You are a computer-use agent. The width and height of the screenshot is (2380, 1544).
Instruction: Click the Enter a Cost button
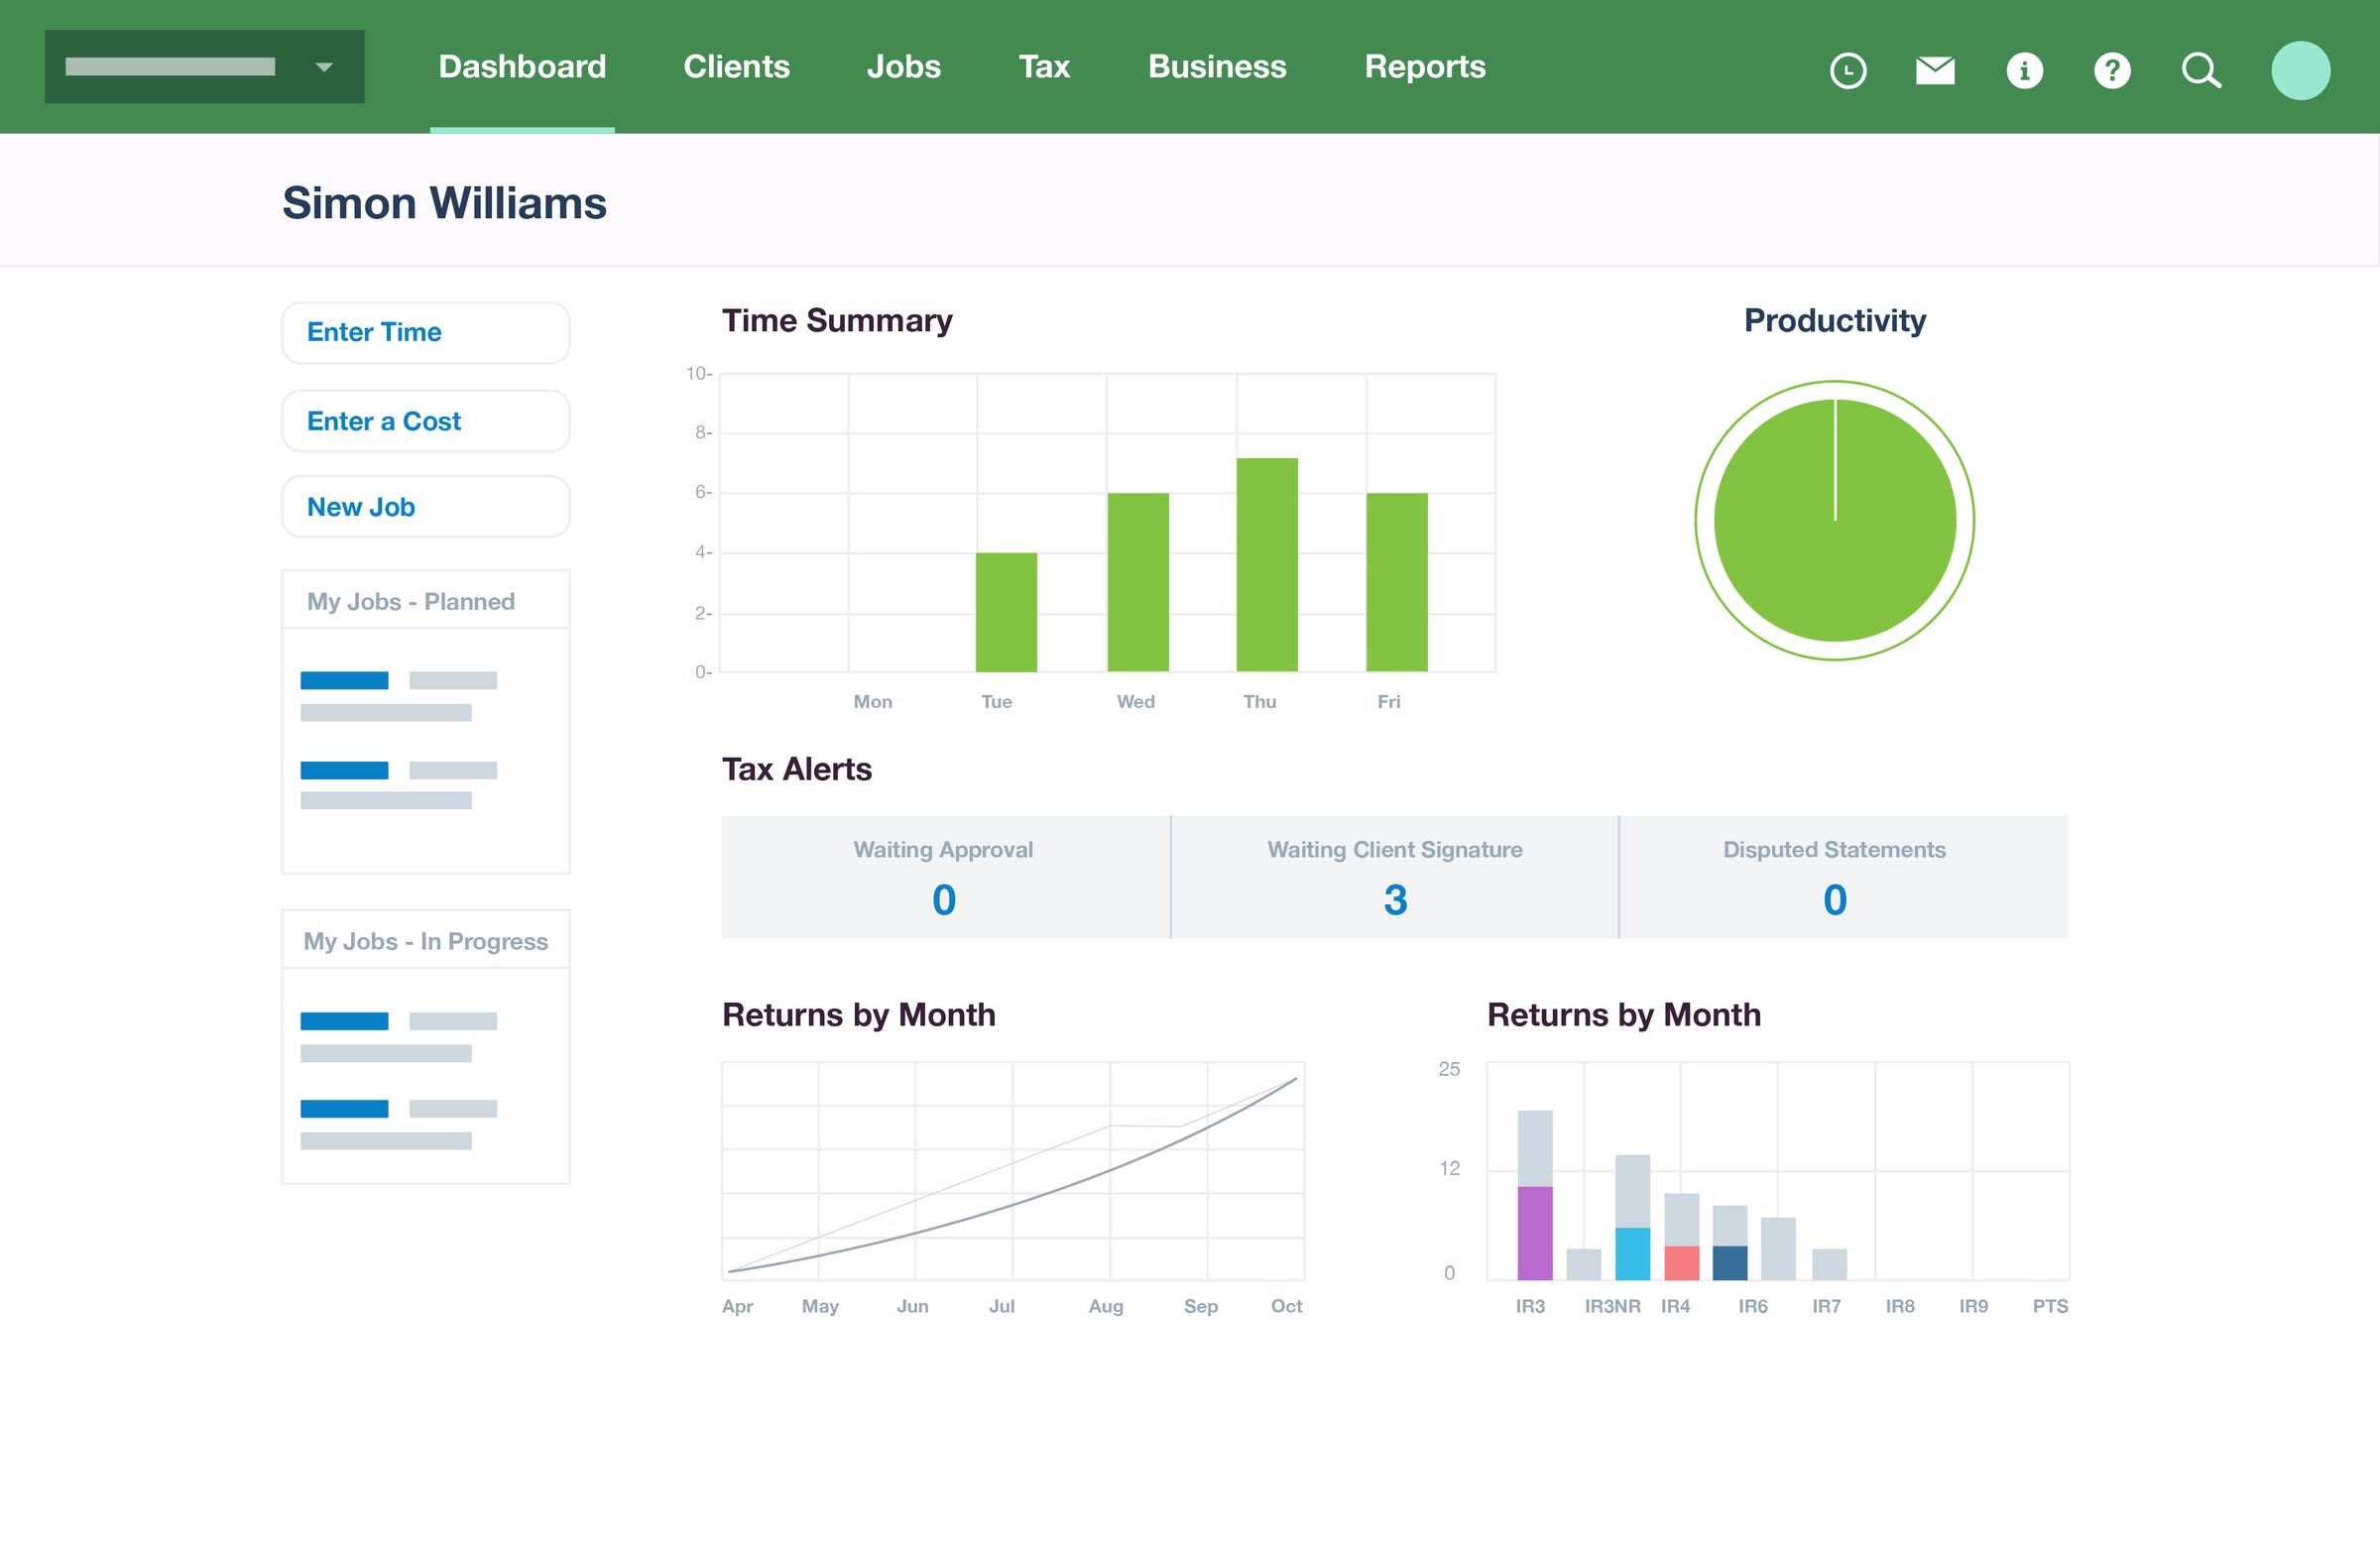click(425, 421)
